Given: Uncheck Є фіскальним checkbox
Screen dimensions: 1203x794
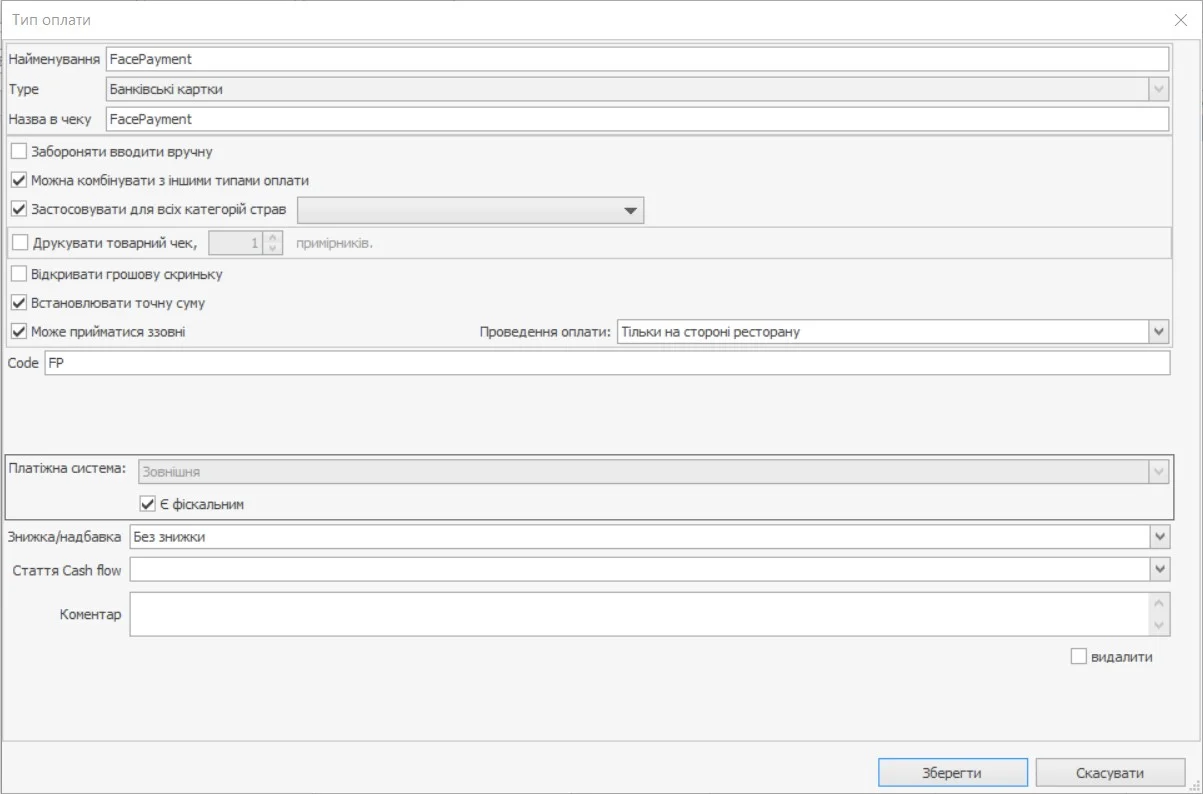Looking at the screenshot, I should click(148, 504).
